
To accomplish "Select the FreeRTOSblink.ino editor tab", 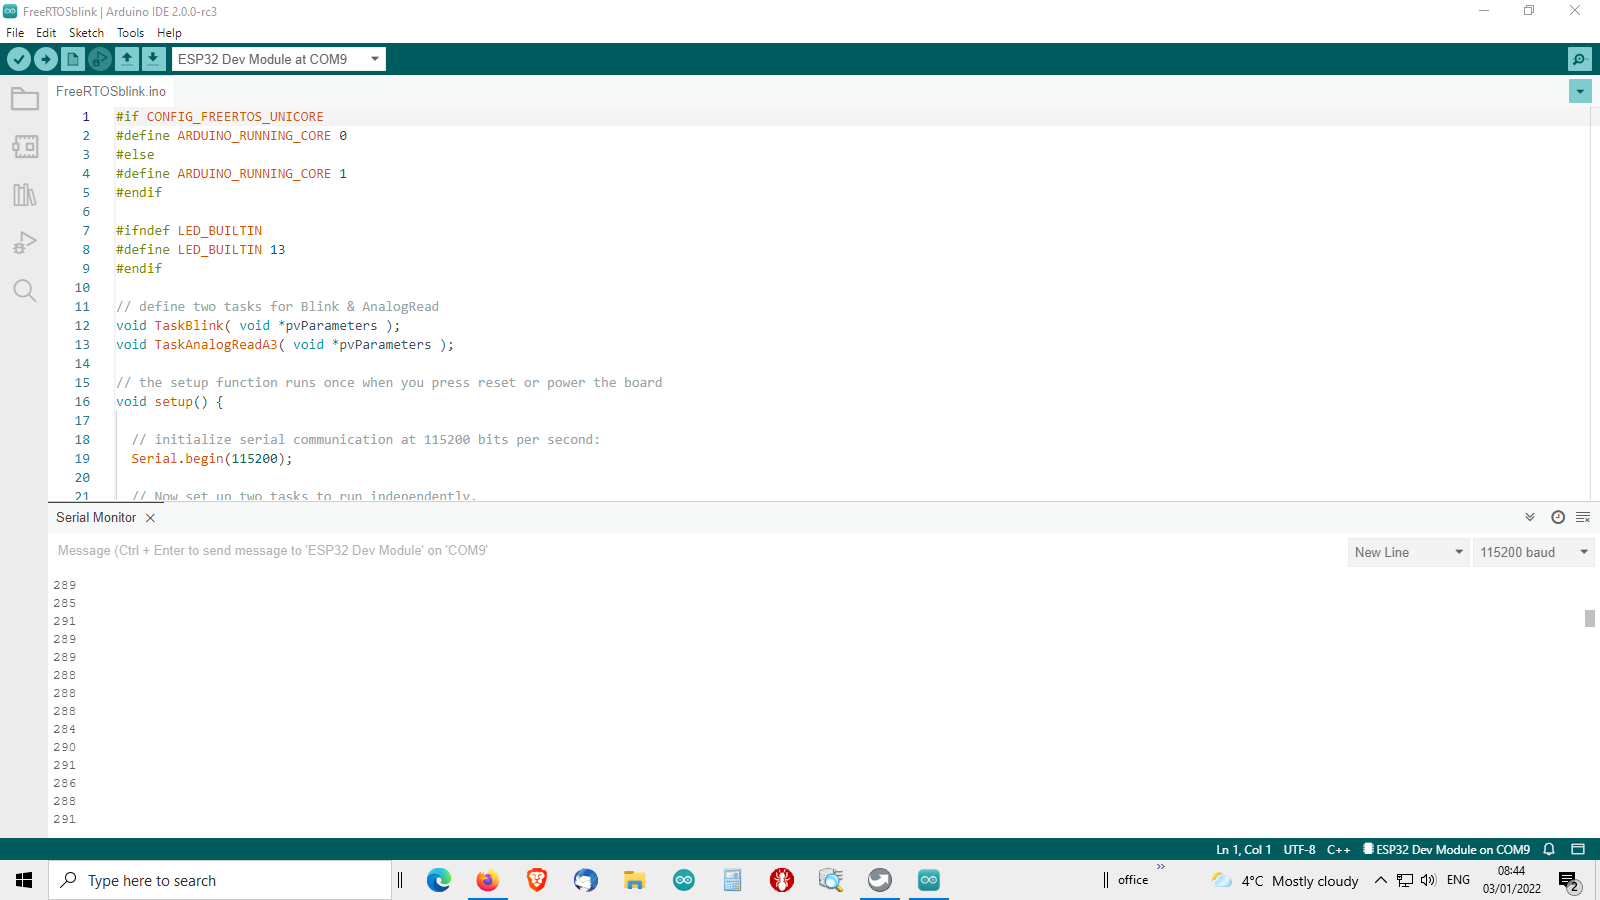I will pyautogui.click(x=111, y=91).
